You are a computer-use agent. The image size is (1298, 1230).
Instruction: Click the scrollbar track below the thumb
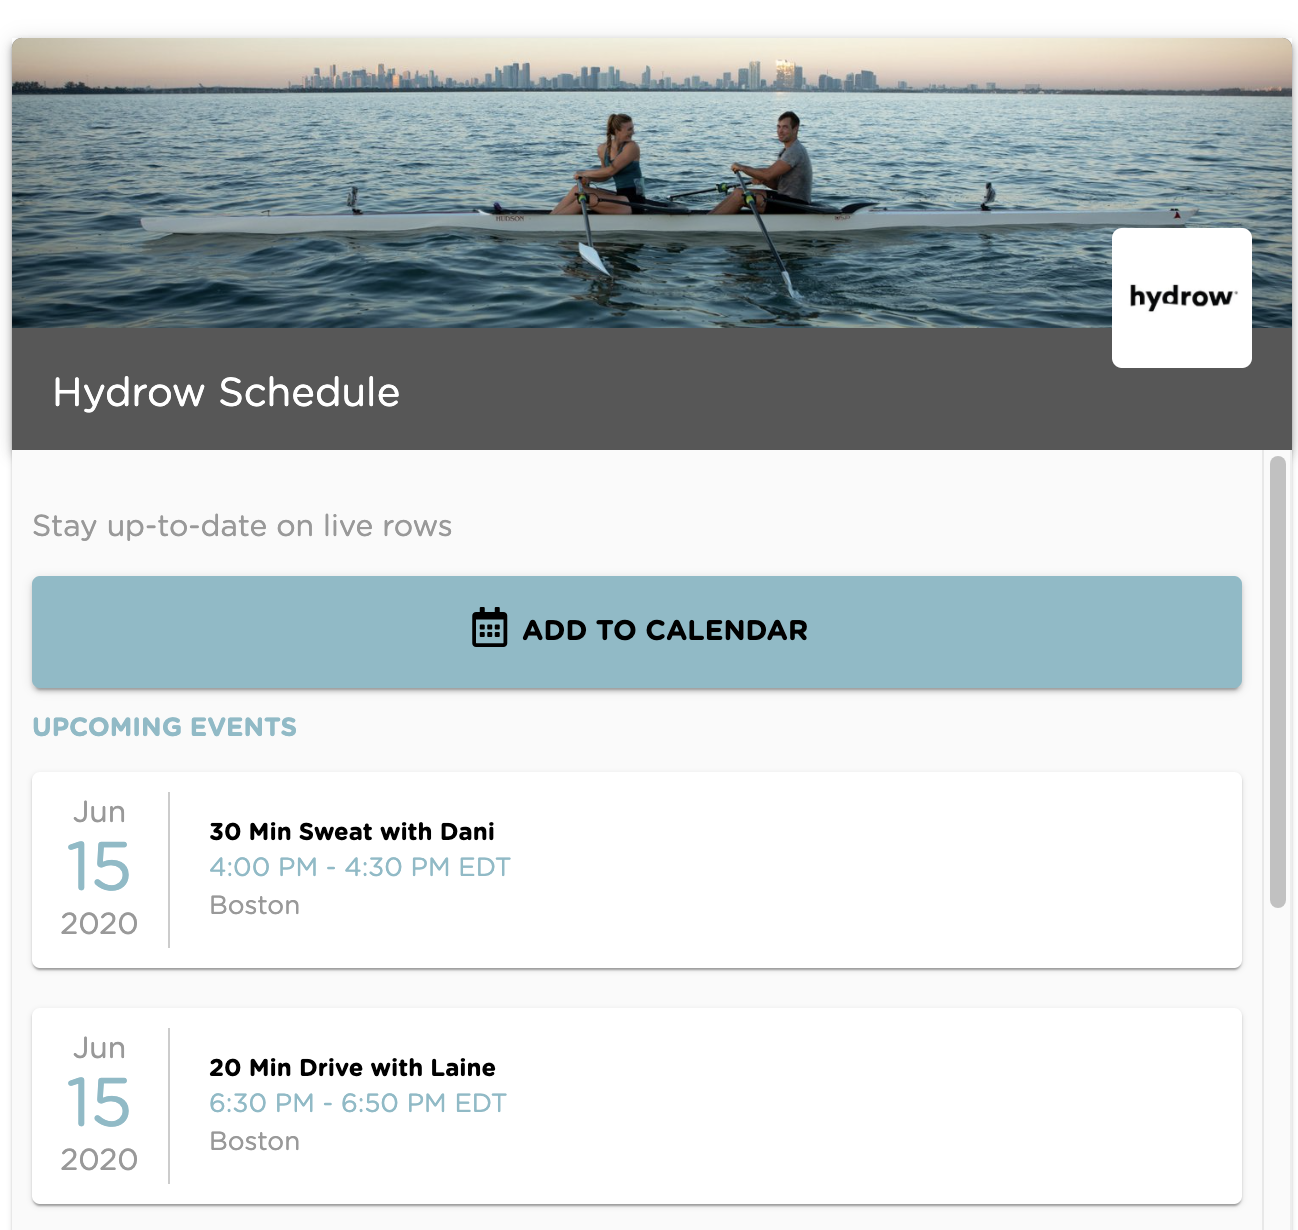point(1278,1070)
